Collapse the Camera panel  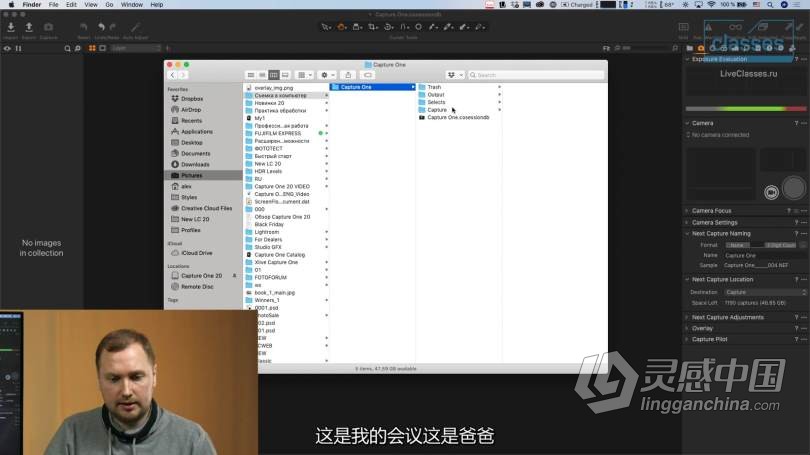(x=687, y=123)
